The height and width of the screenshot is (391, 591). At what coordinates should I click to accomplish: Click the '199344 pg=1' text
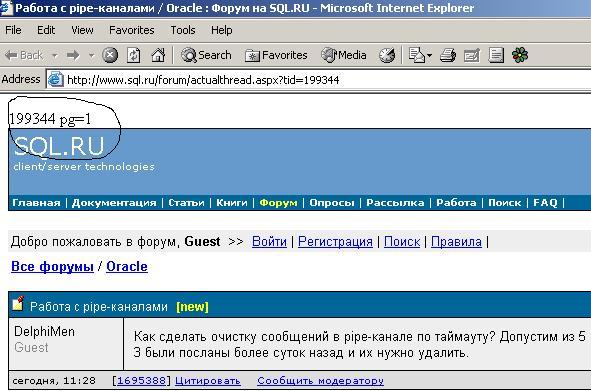click(50, 119)
